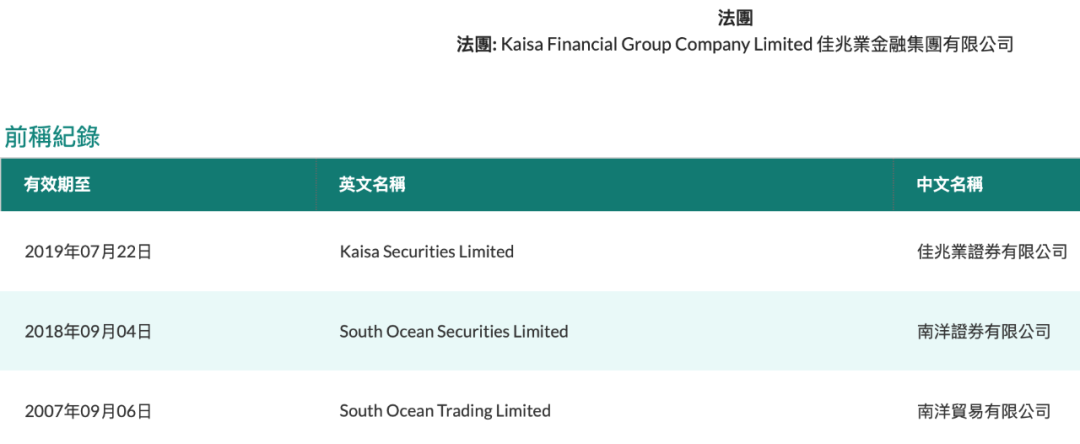Select the 2019年07月22日 date cell
The height and width of the screenshot is (444, 1080).
(88, 252)
